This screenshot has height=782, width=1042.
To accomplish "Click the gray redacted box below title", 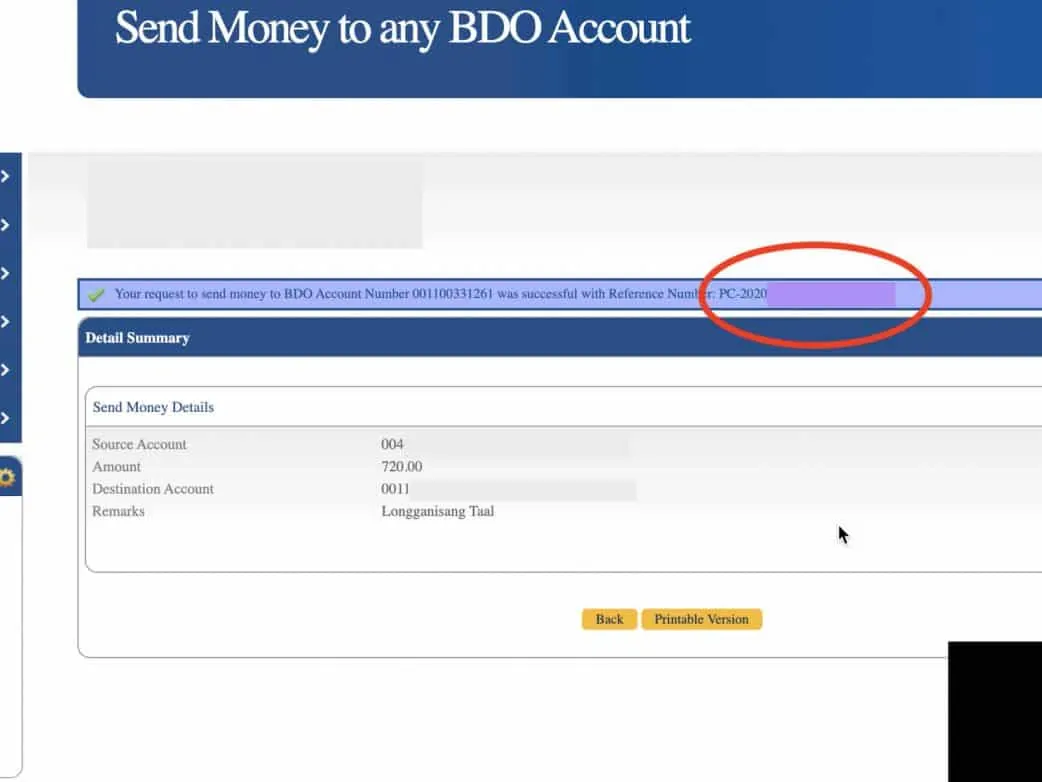I will click(254, 203).
